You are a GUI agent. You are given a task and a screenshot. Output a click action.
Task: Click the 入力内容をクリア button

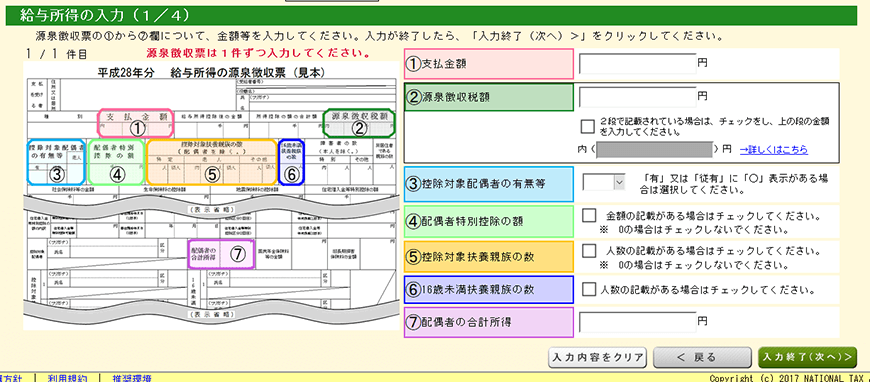(597, 357)
